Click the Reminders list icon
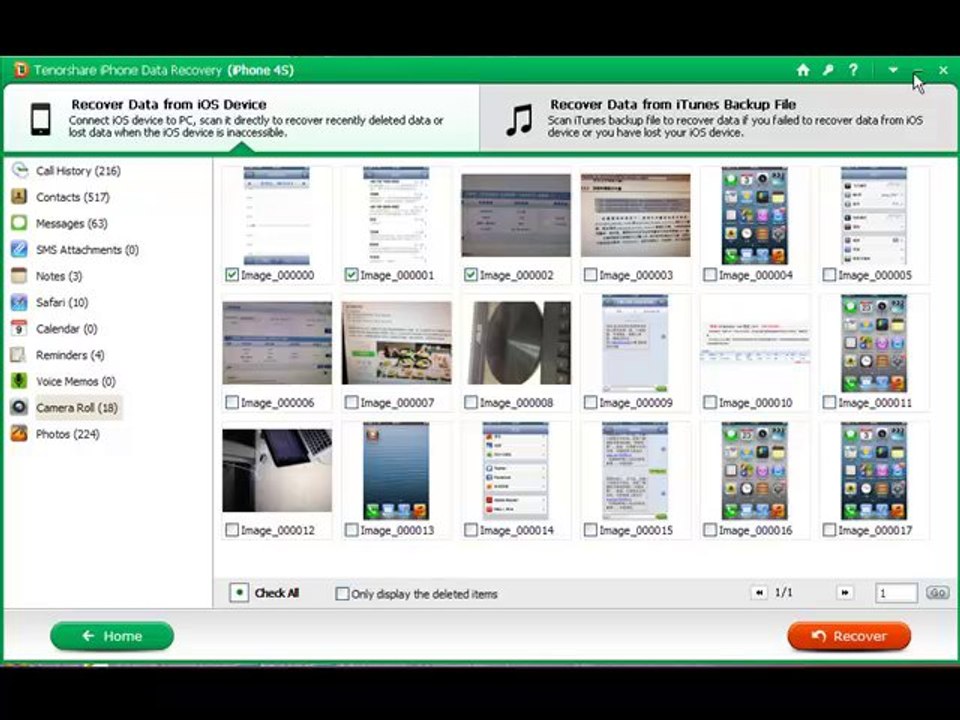The image size is (960, 720). click(x=19, y=354)
